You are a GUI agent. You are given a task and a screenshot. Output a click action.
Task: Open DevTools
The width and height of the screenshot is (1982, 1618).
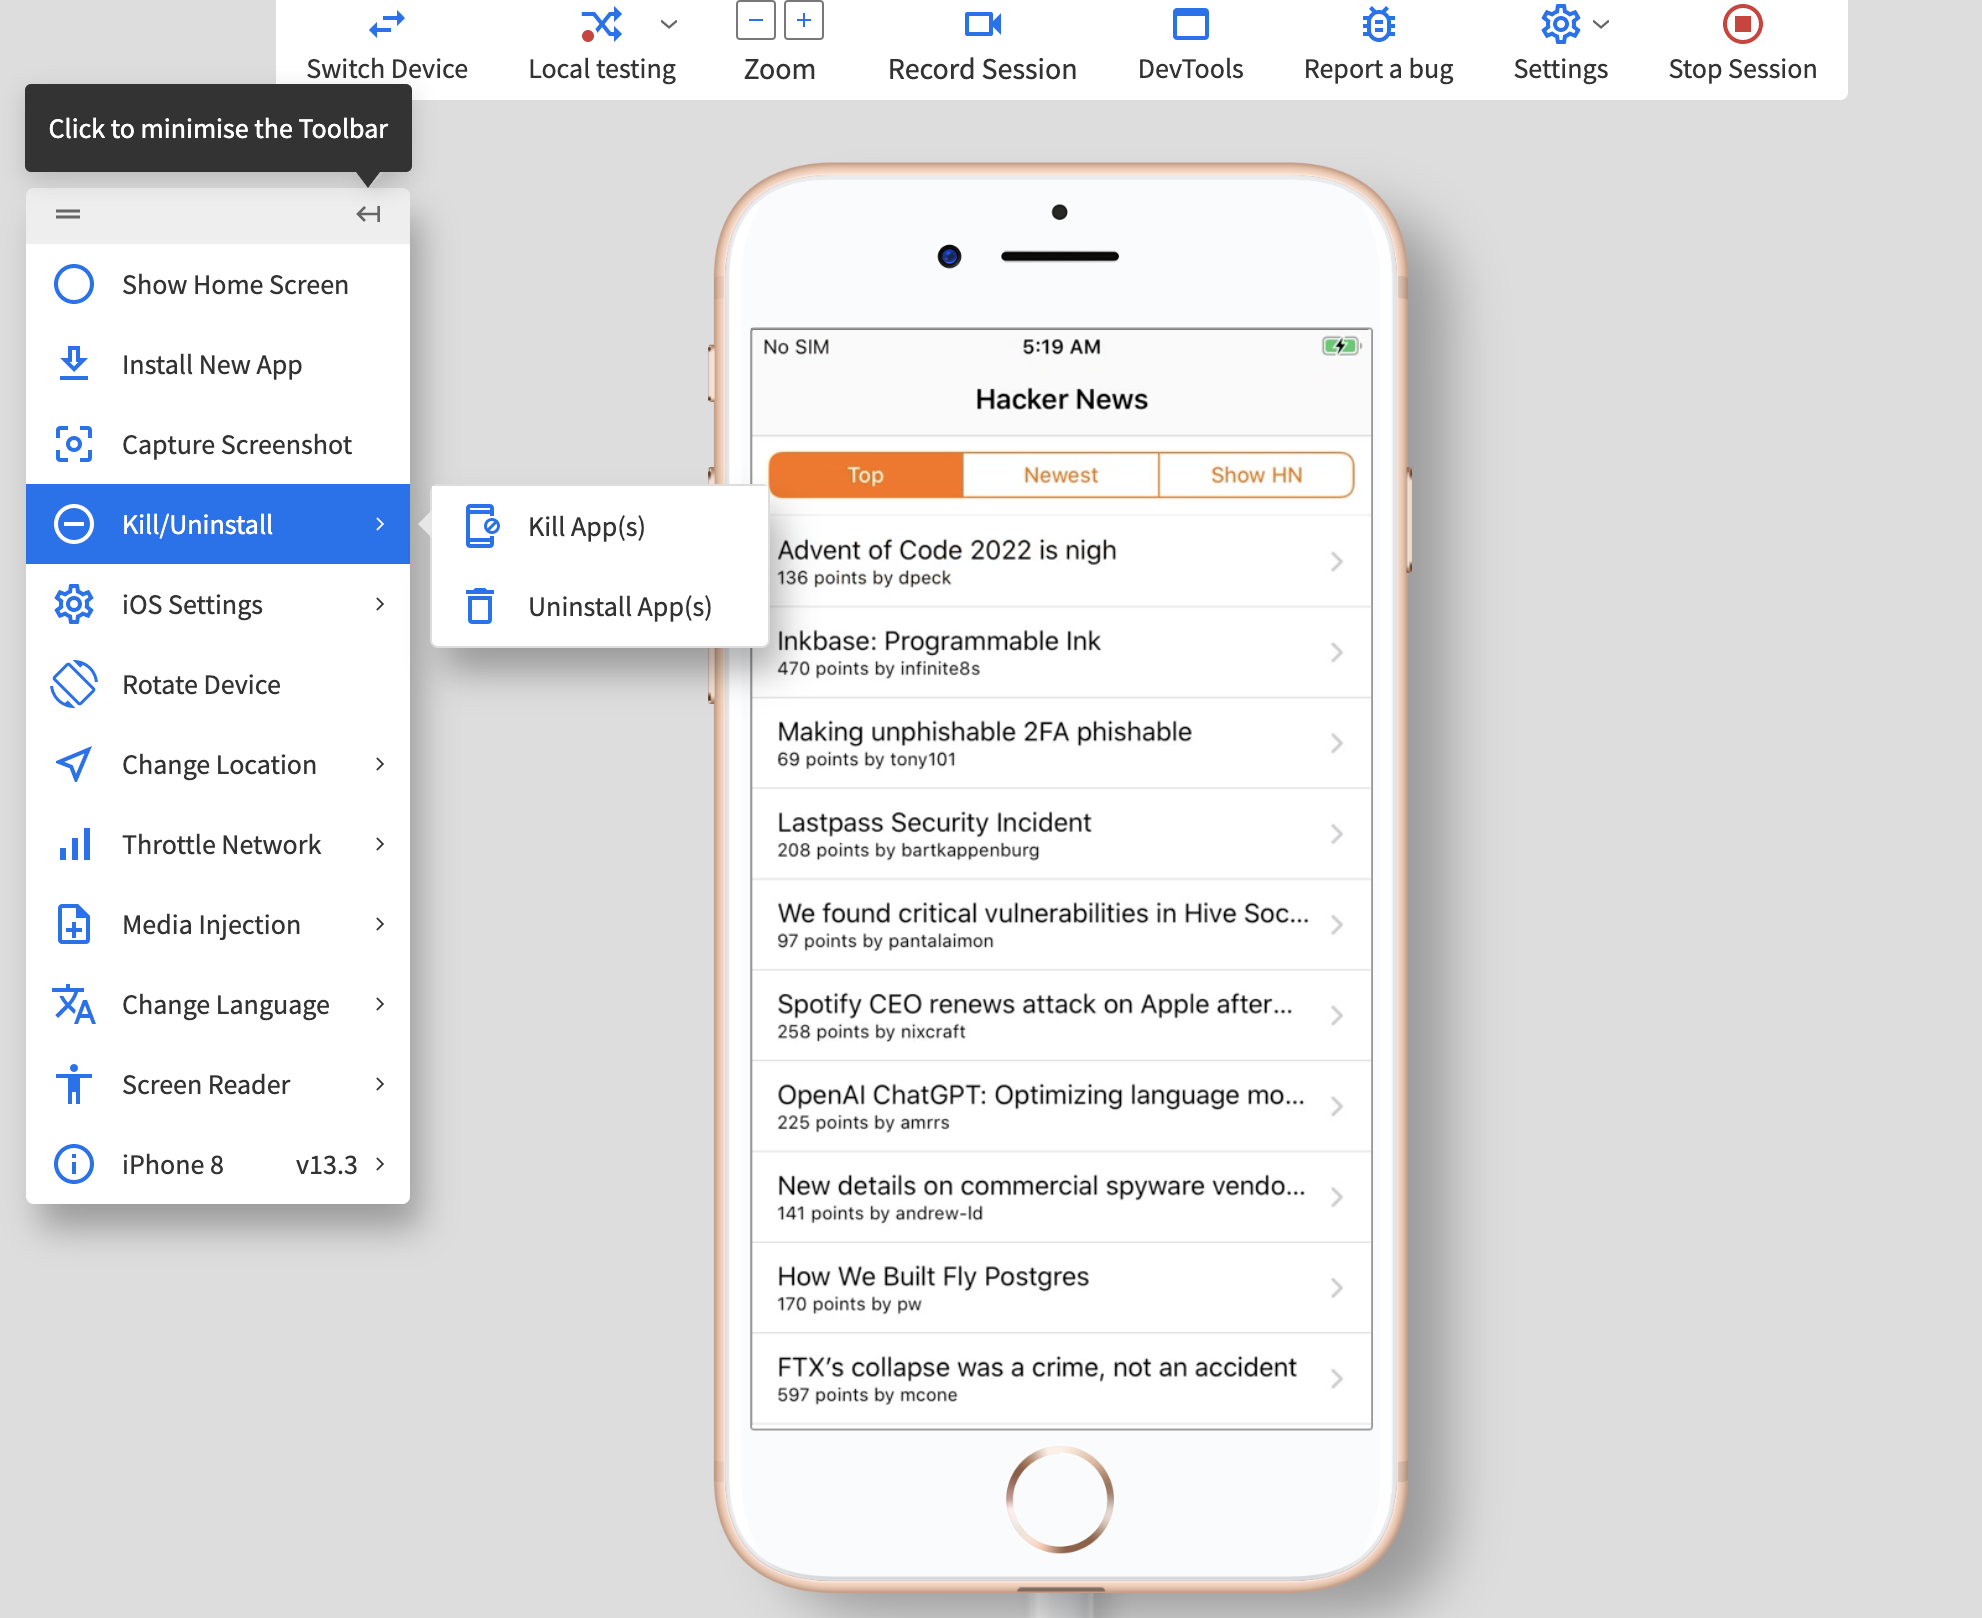point(1190,24)
